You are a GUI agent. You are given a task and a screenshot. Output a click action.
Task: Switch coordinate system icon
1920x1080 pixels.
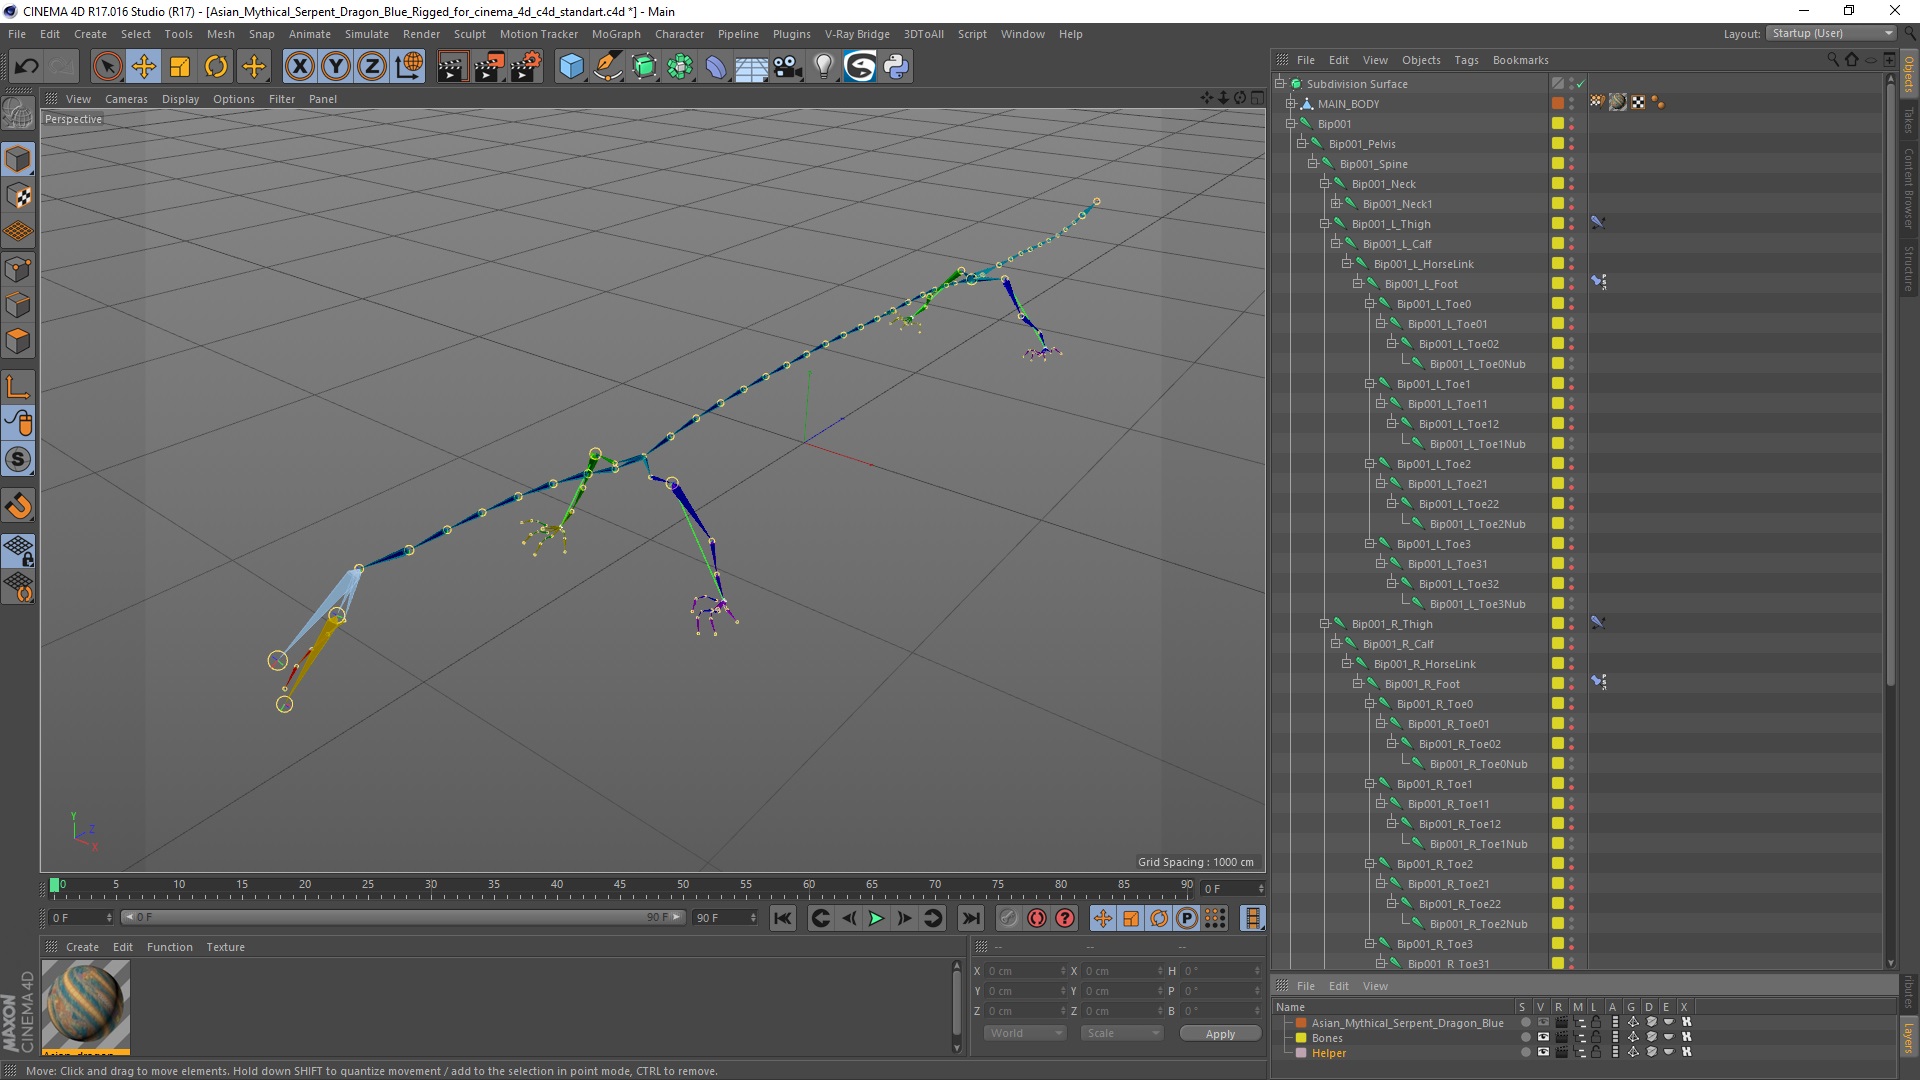click(x=409, y=67)
